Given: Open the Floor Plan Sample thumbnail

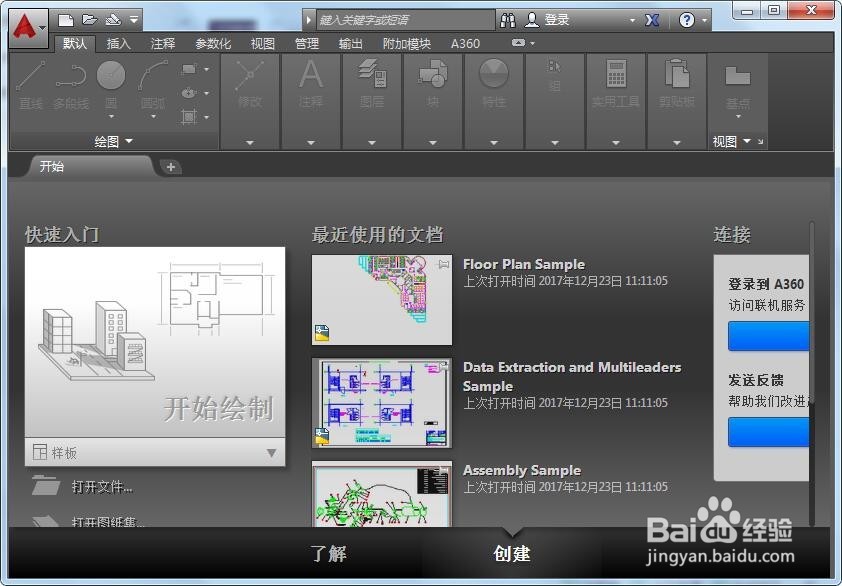Looking at the screenshot, I should [x=382, y=300].
